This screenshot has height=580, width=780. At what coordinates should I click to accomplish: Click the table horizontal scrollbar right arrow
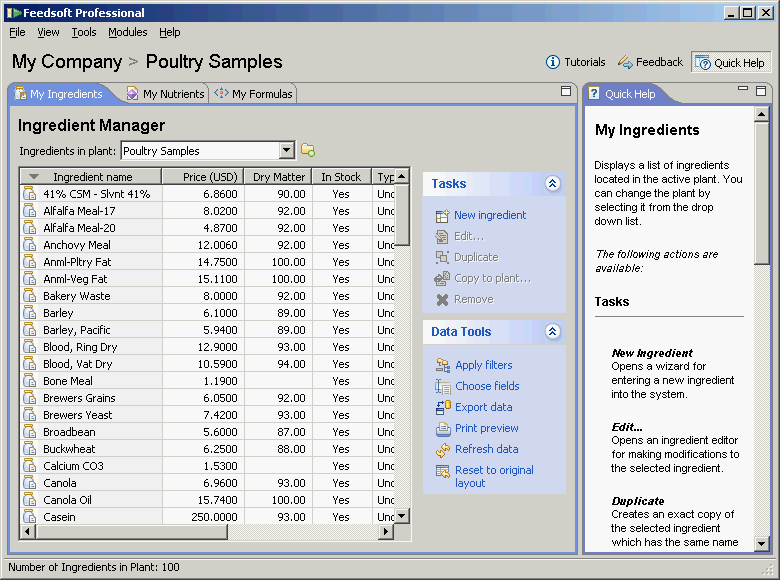click(x=386, y=532)
